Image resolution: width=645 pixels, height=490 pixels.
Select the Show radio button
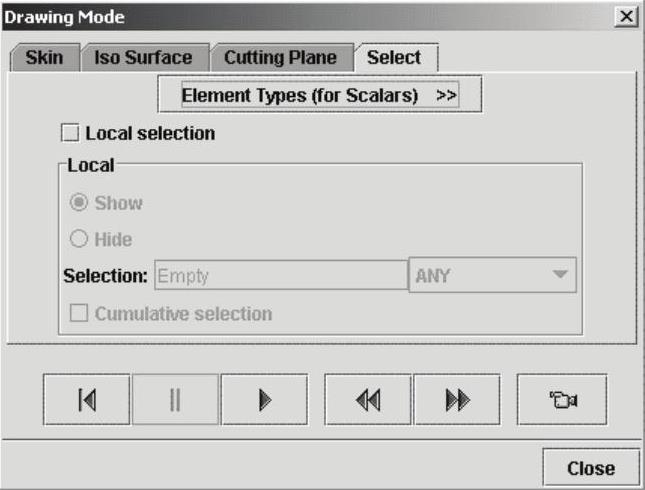[x=79, y=203]
